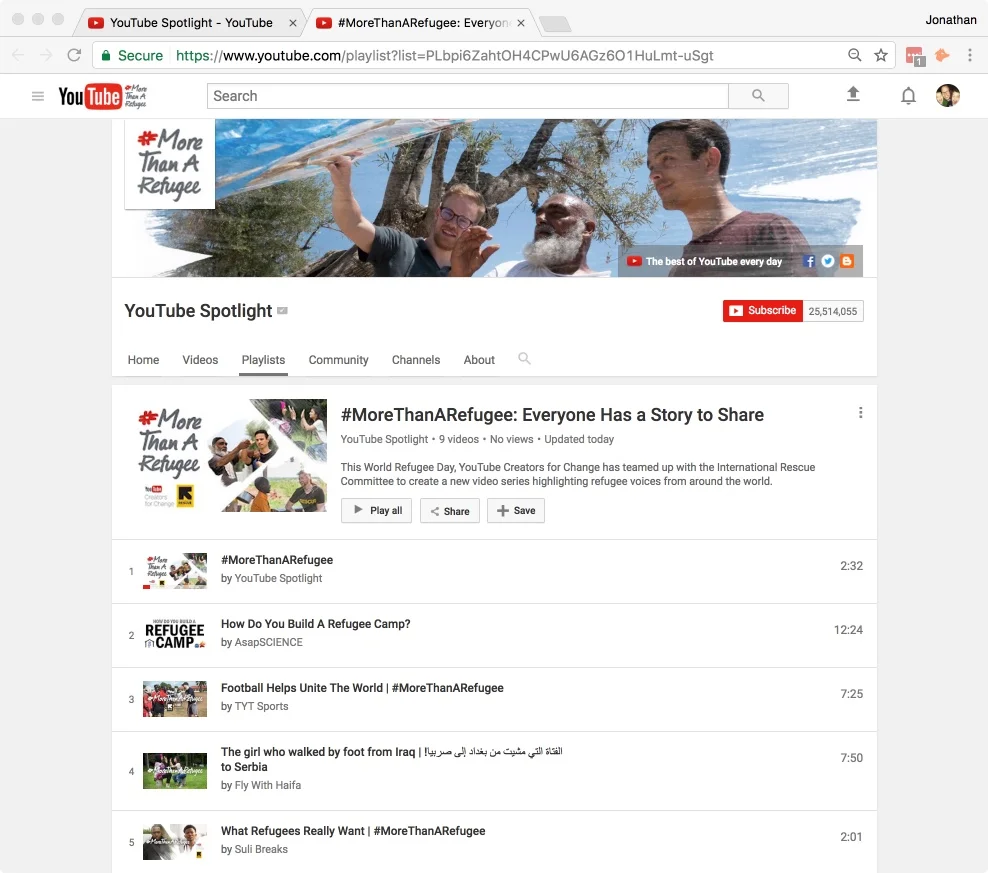Open the #MoreThanARefugee video thumbnail
Screen dimensions: 988x873
pyautogui.click(x=175, y=571)
